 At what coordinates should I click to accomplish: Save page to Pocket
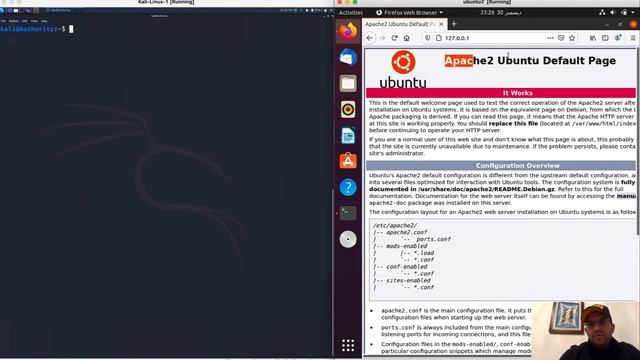click(x=561, y=38)
